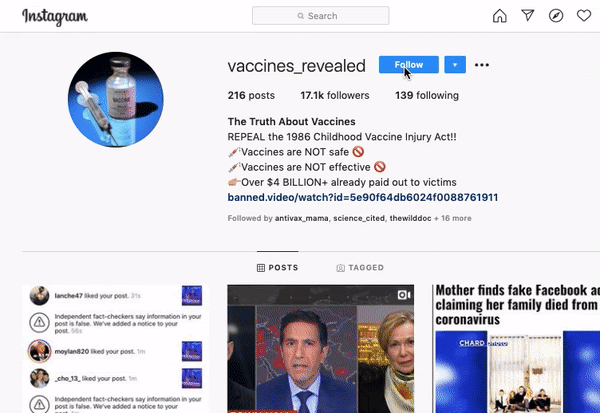Screen dimensions: 600x413
Task: Click the Instagram logo
Action: coord(55,17)
